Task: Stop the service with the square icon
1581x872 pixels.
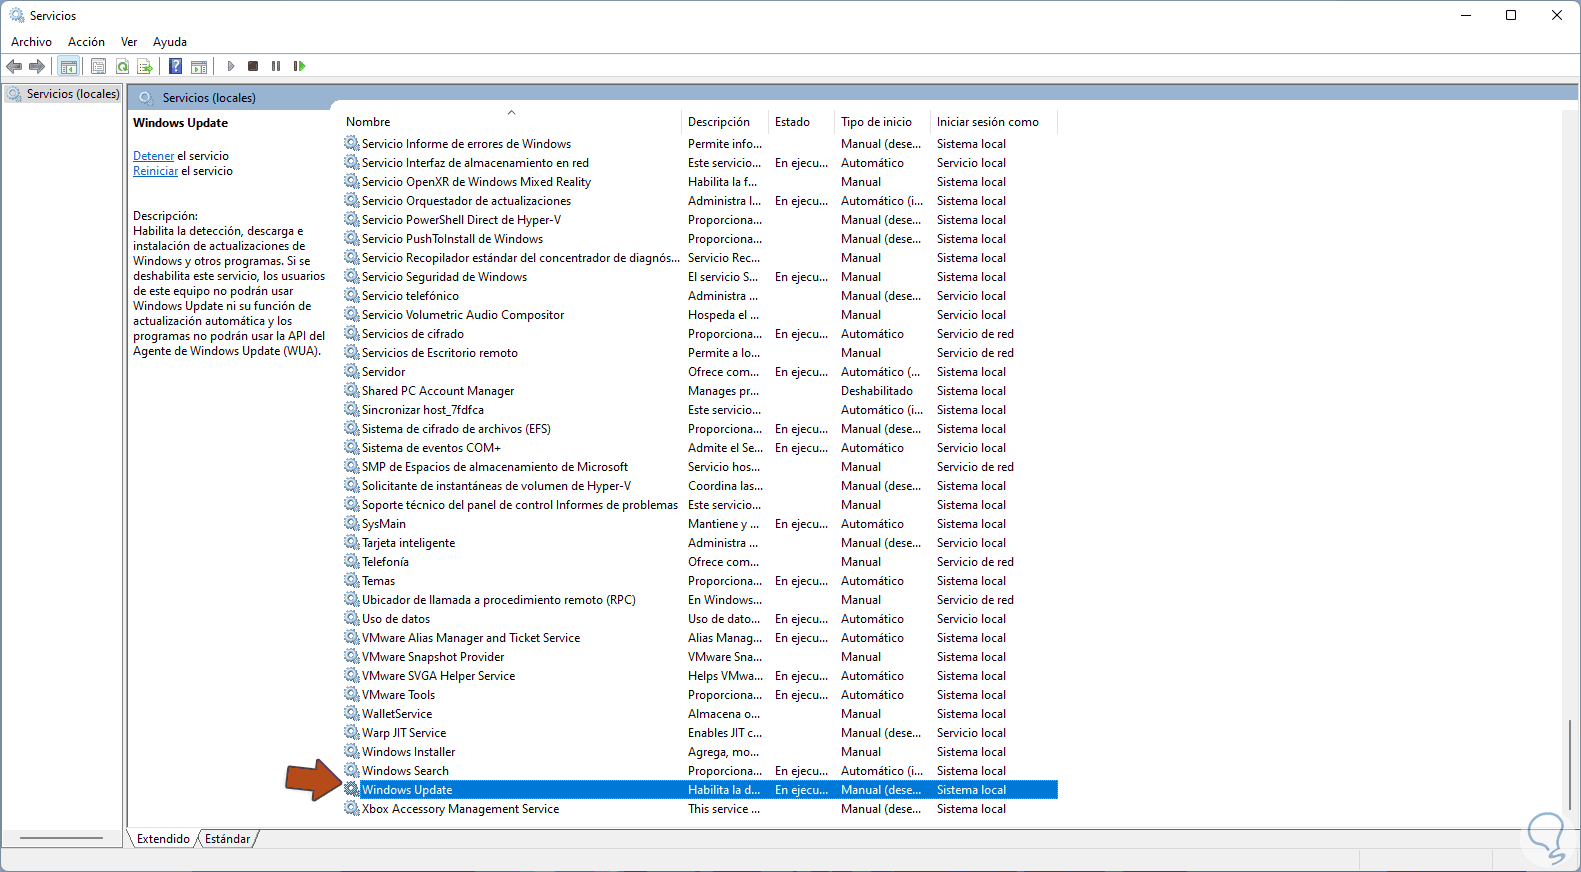Action: (253, 66)
